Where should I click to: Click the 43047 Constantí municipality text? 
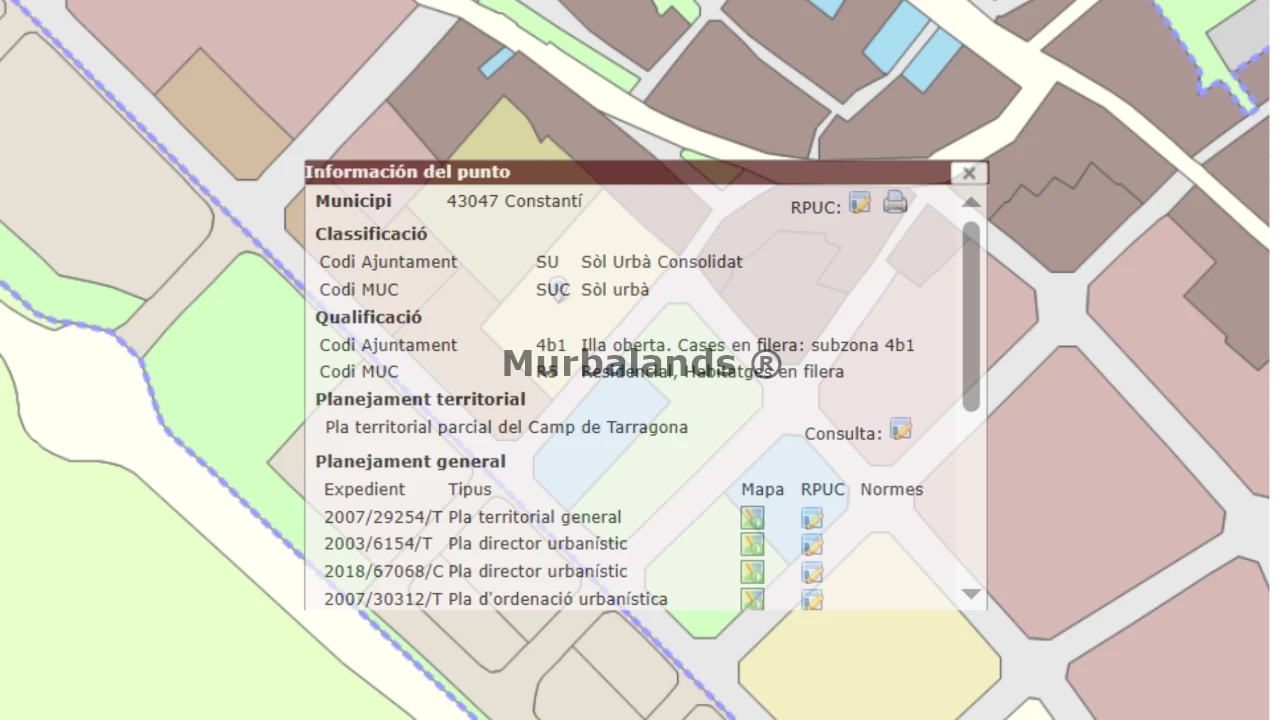(x=514, y=201)
